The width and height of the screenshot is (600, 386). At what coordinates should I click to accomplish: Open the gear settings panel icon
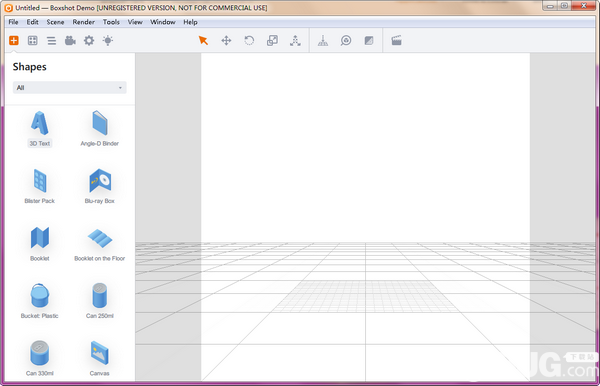tap(89, 40)
